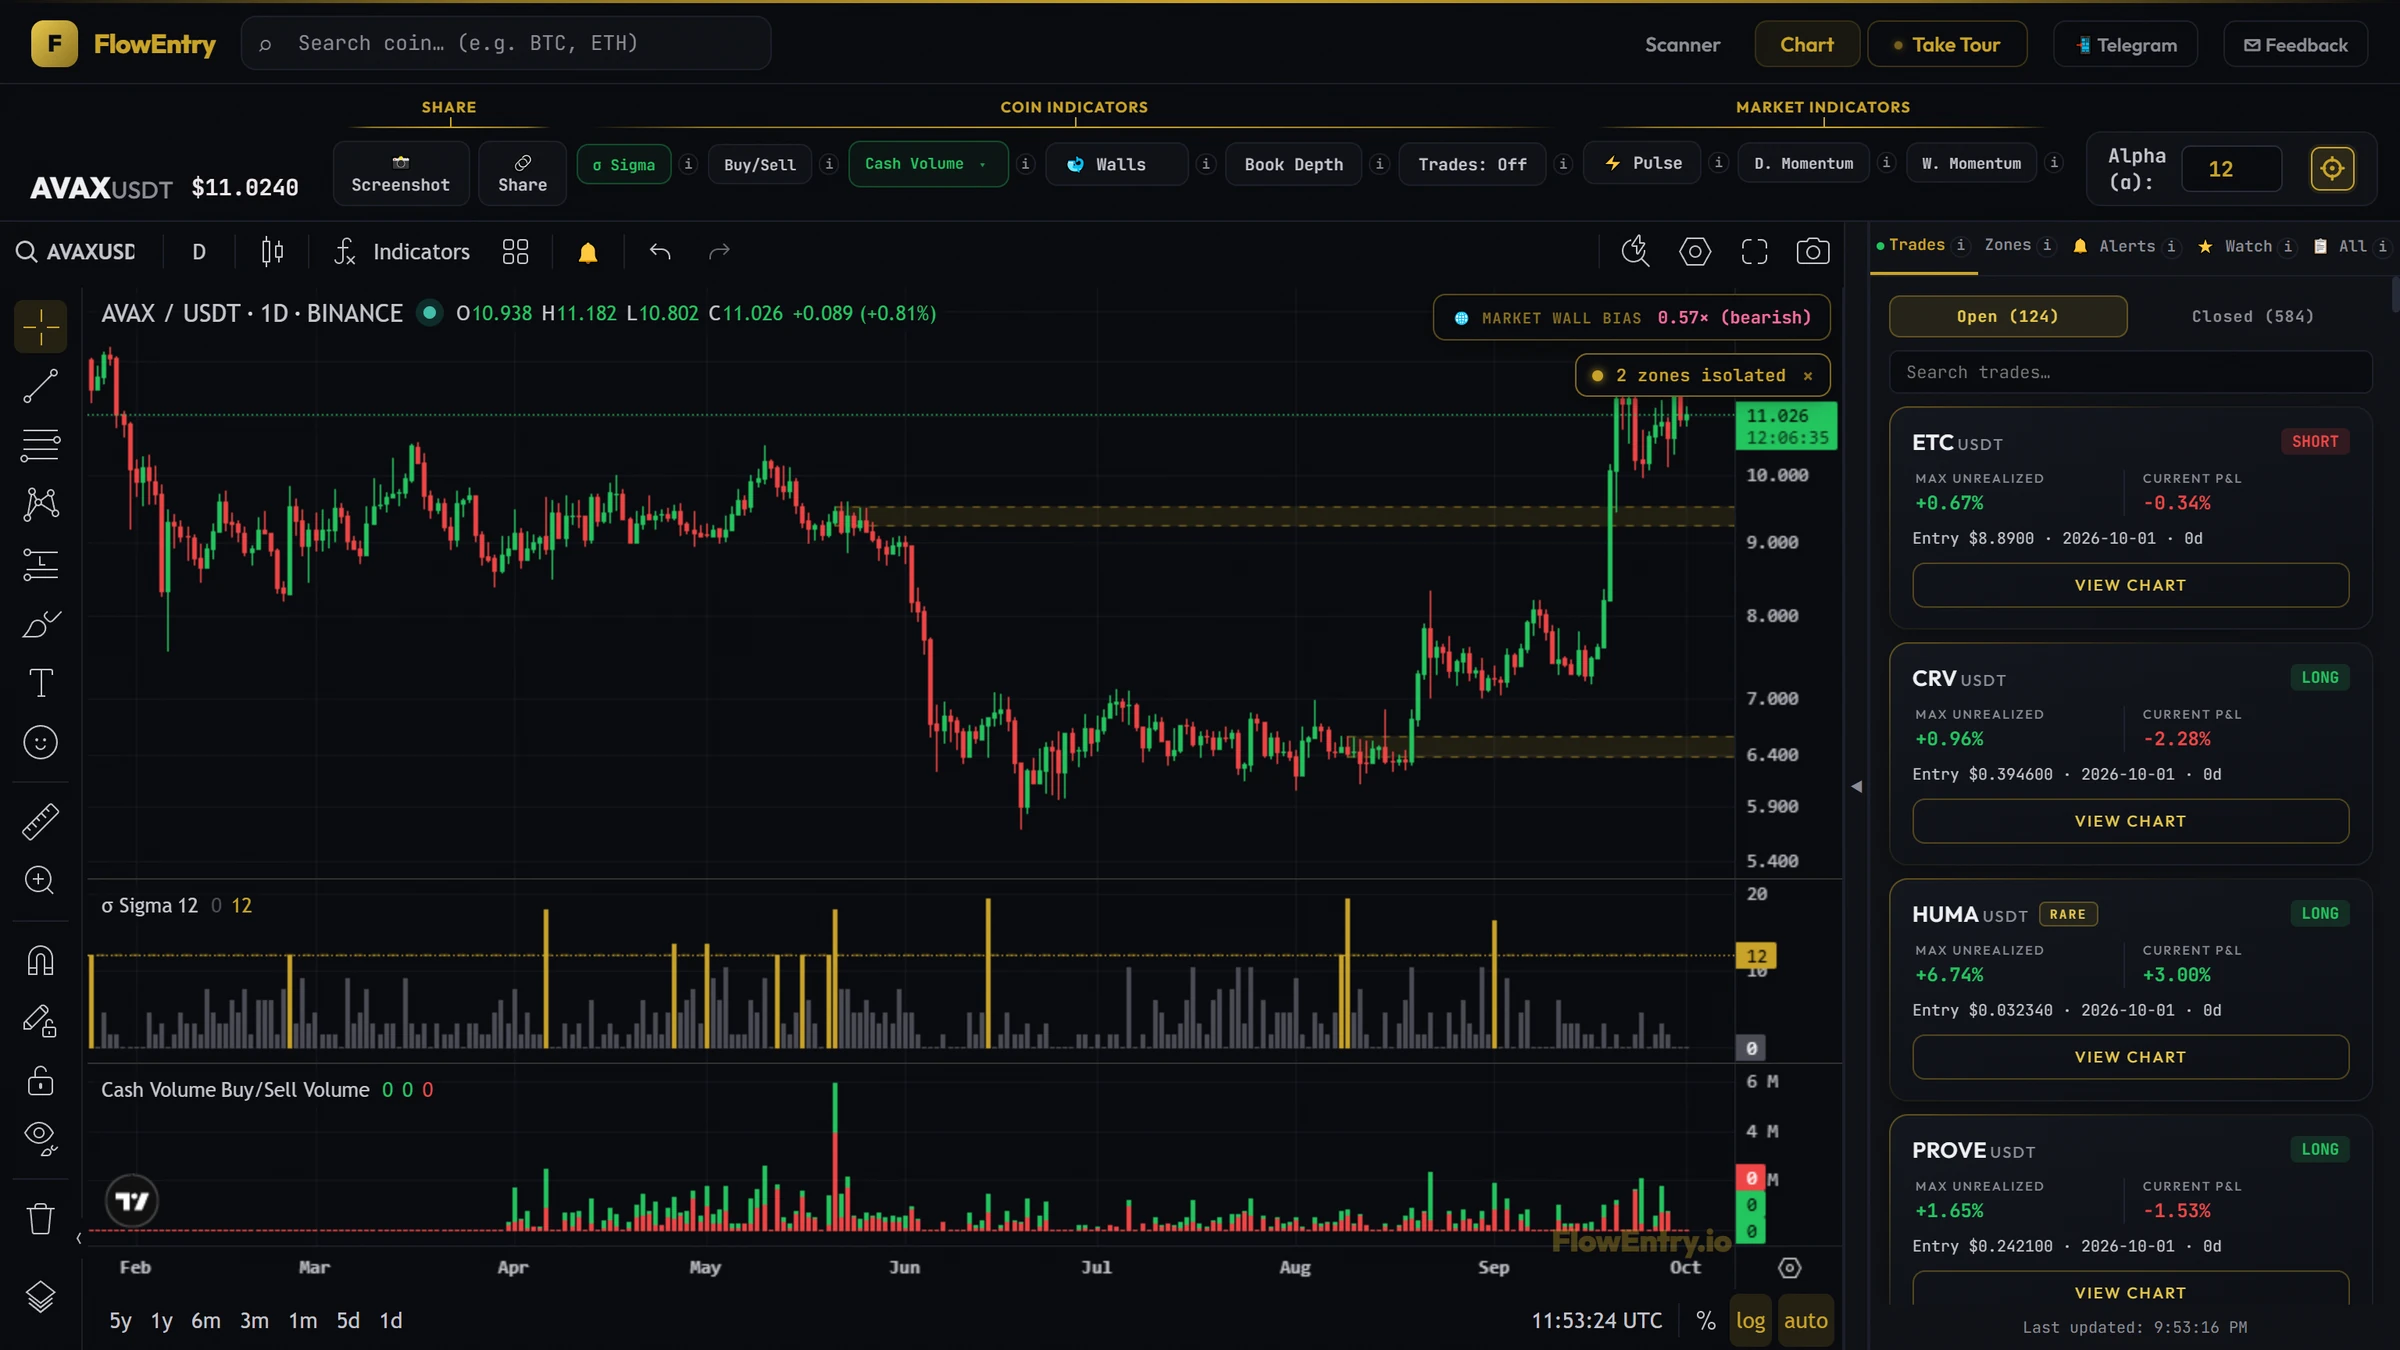Screen dimensions: 2400x1350
Task: Remove drawings with trash icon
Action: tap(40, 1218)
